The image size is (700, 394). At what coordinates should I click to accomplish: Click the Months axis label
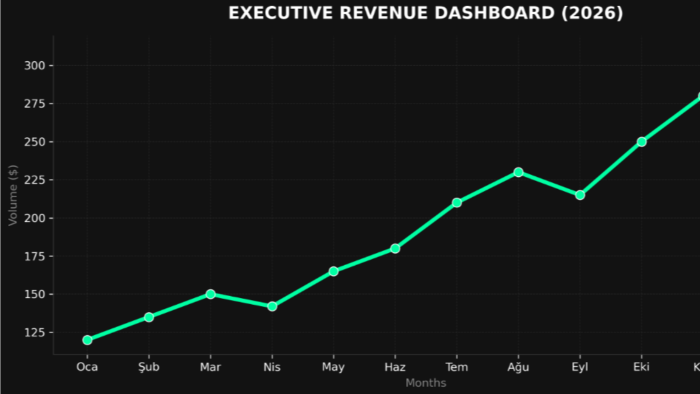coord(426,383)
